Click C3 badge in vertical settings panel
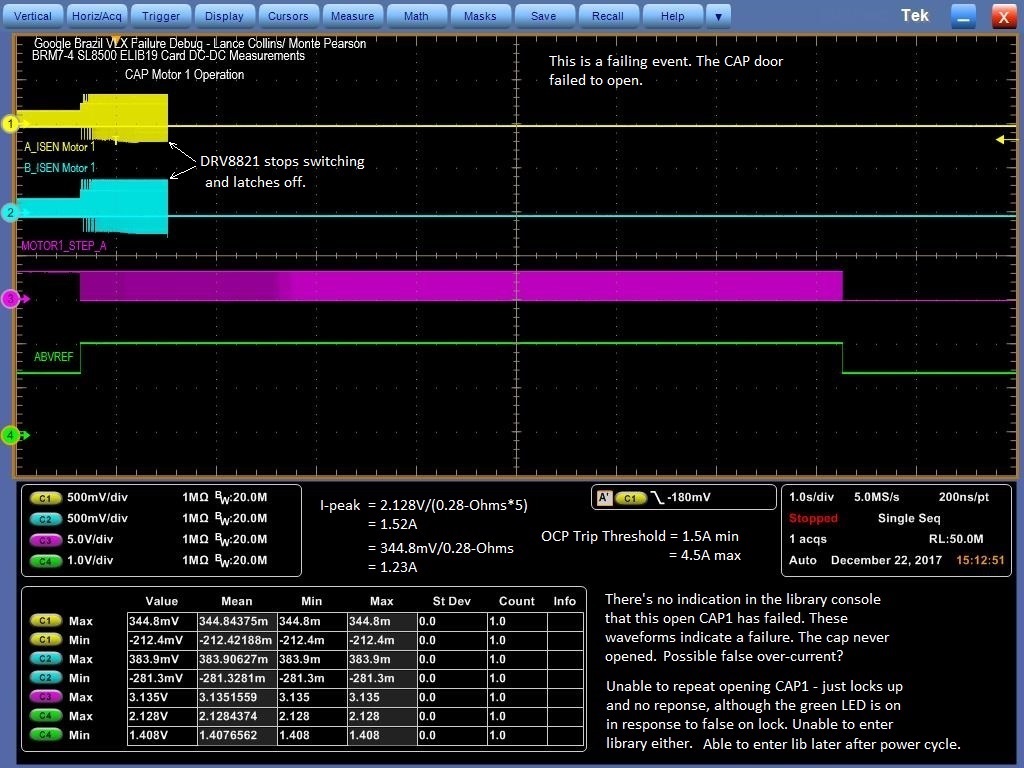The height and width of the screenshot is (768, 1024). [46, 539]
